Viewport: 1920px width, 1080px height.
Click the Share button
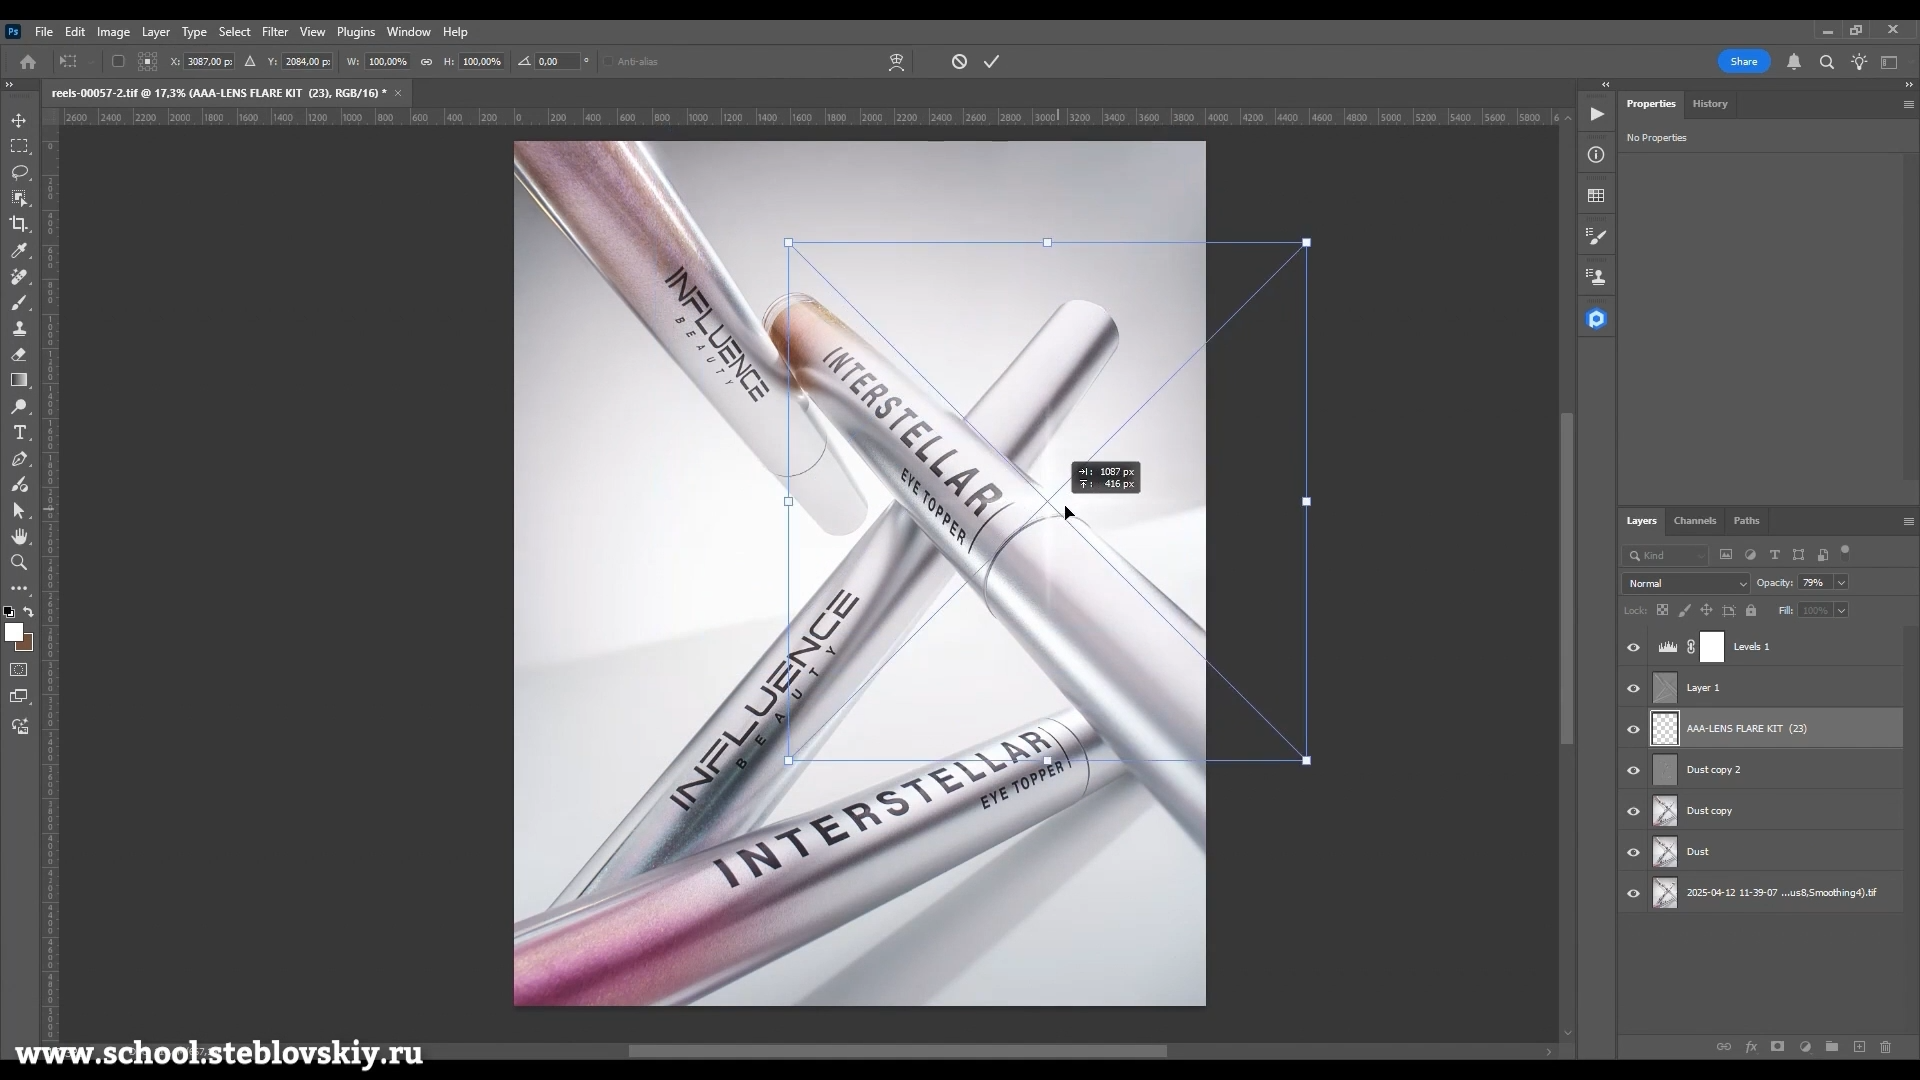tap(1743, 62)
